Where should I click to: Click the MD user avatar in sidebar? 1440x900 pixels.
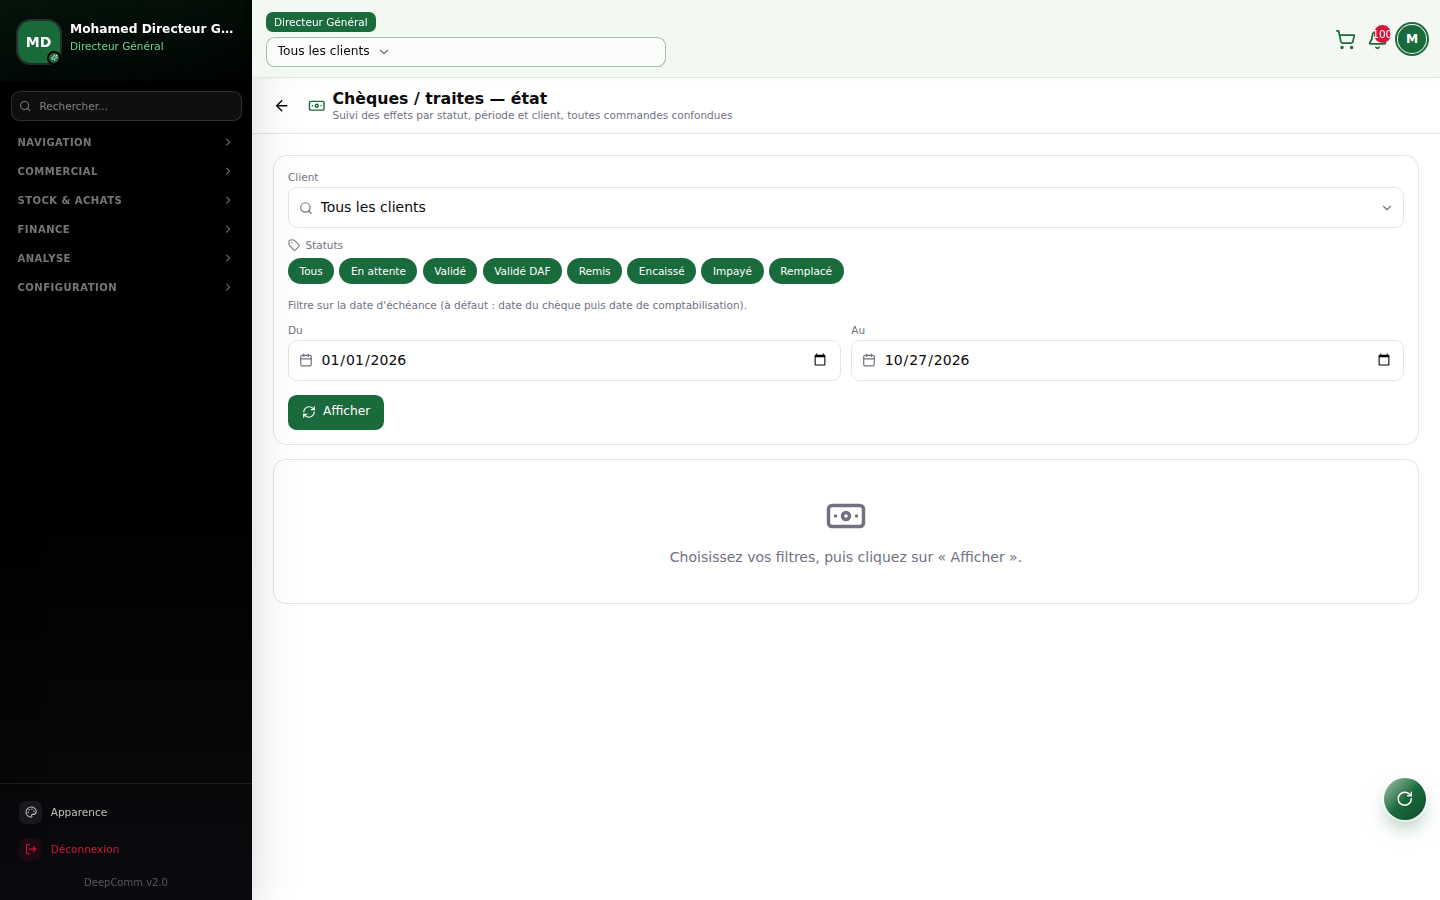pyautogui.click(x=39, y=42)
